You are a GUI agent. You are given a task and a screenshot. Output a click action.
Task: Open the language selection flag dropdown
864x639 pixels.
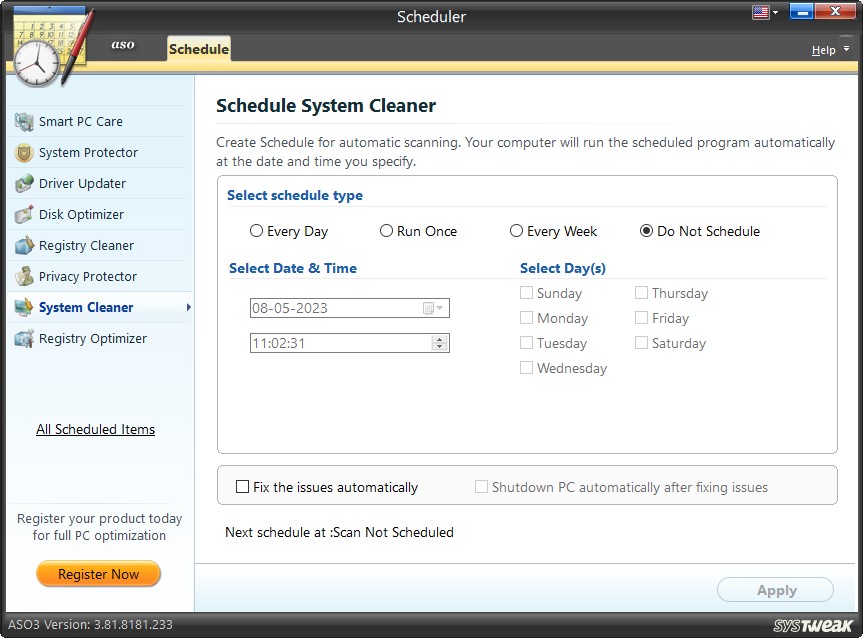[x=763, y=11]
